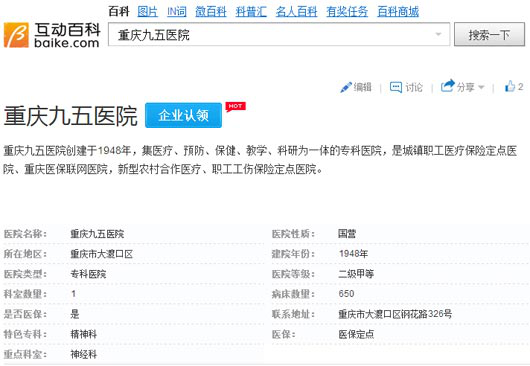The width and height of the screenshot is (530, 366).
Task: Open the 图片 tab
Action: [147, 12]
